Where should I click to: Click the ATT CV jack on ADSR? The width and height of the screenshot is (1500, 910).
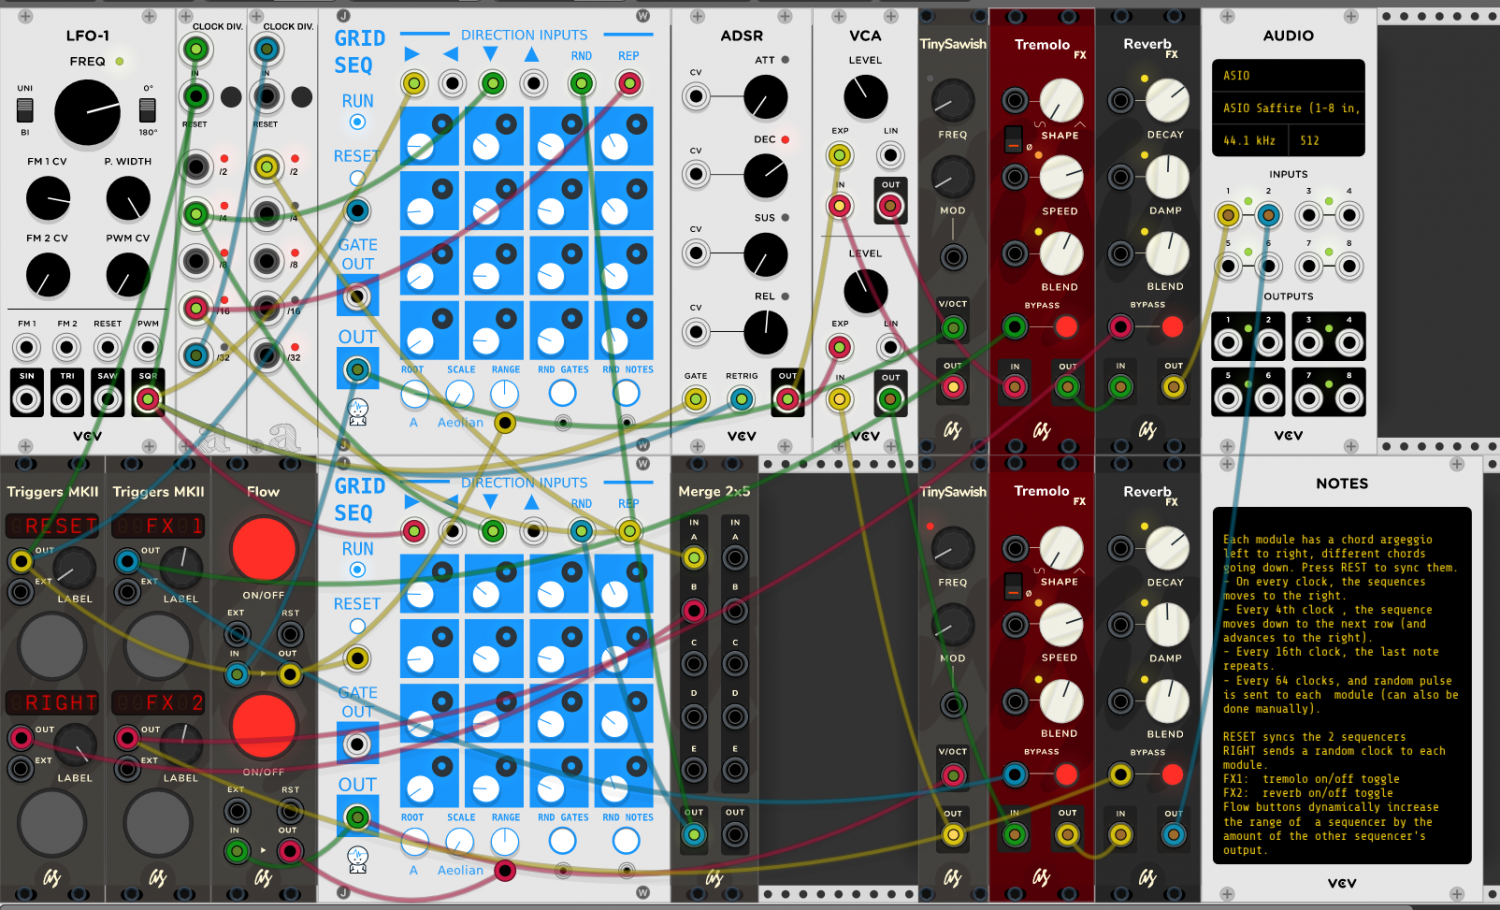click(x=696, y=97)
